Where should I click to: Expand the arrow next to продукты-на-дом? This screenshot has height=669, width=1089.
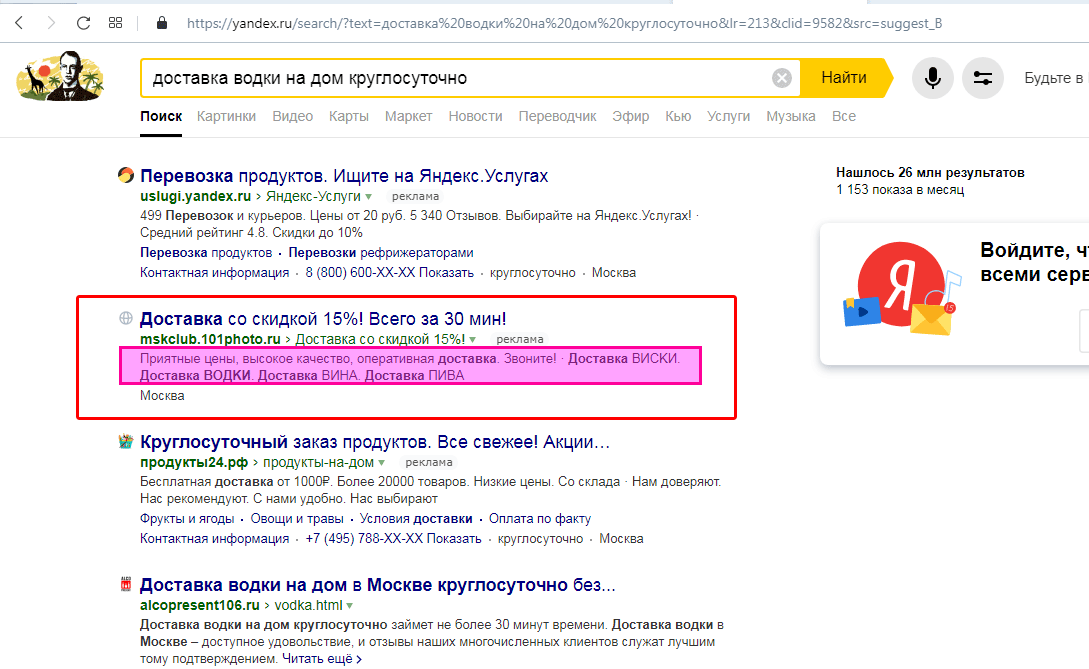point(381,463)
